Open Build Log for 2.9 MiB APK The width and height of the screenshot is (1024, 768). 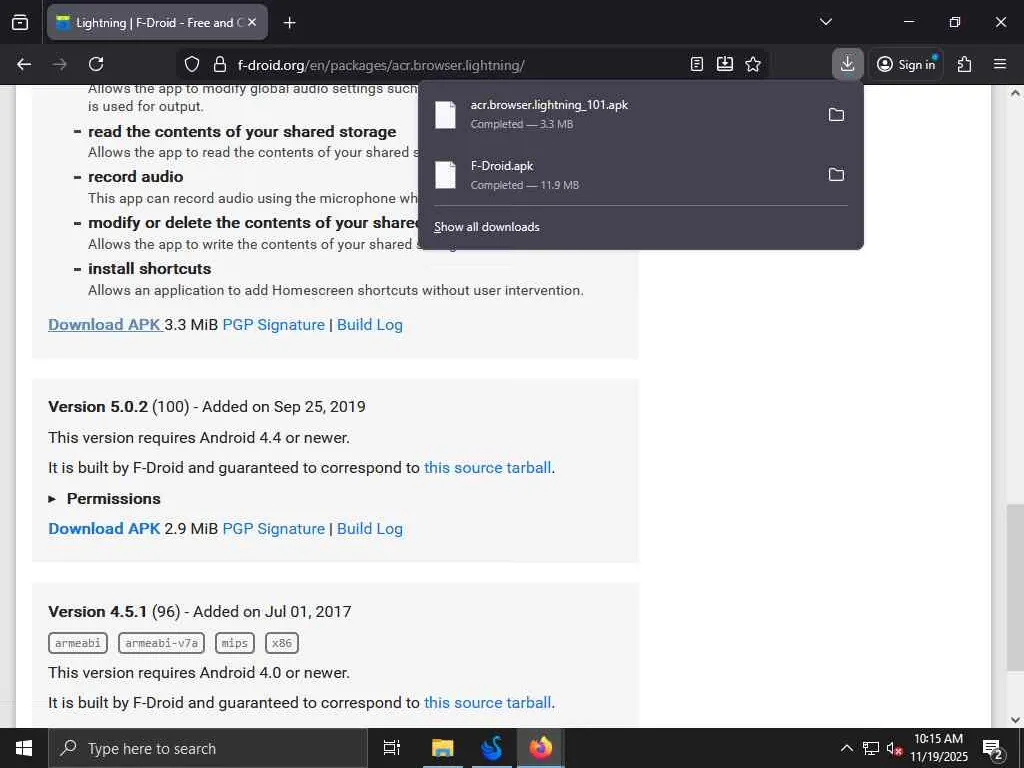(370, 528)
